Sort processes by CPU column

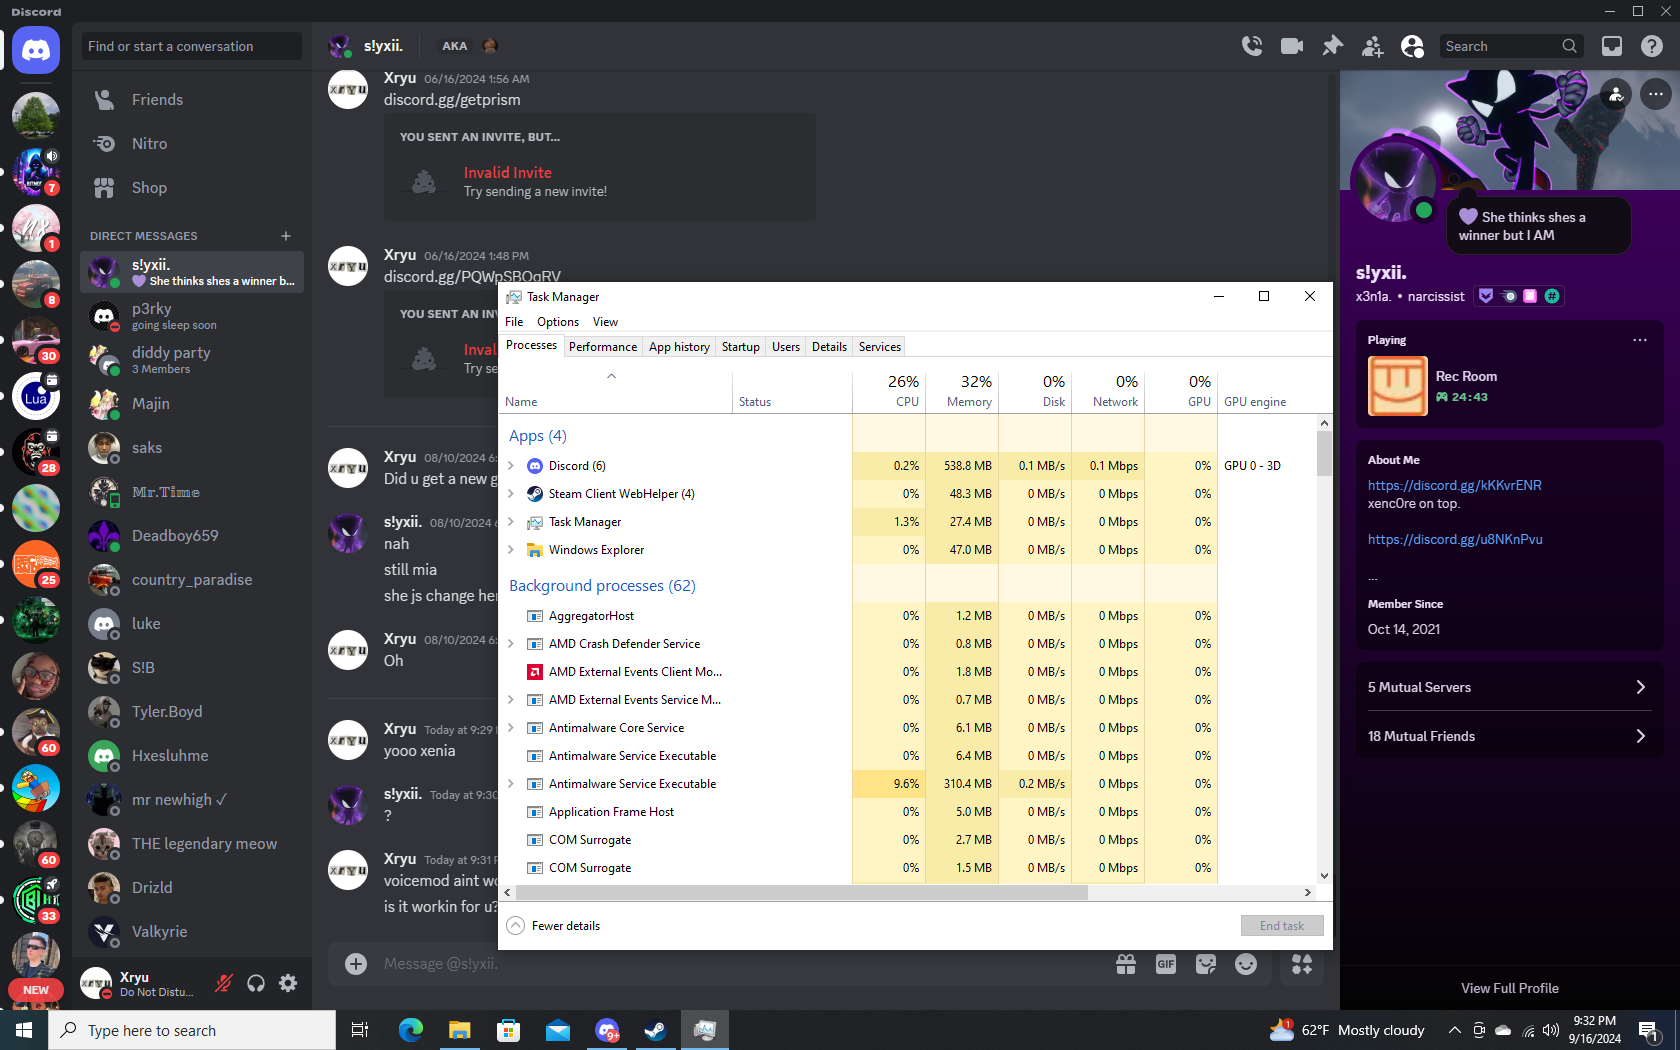coord(889,390)
